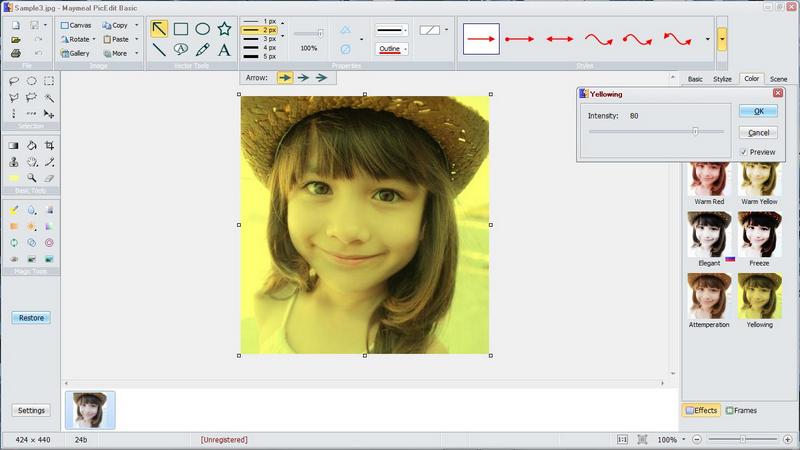This screenshot has height=450, width=800.
Task: Select the Sample3 thumbnail in filmstrip
Action: 90,410
